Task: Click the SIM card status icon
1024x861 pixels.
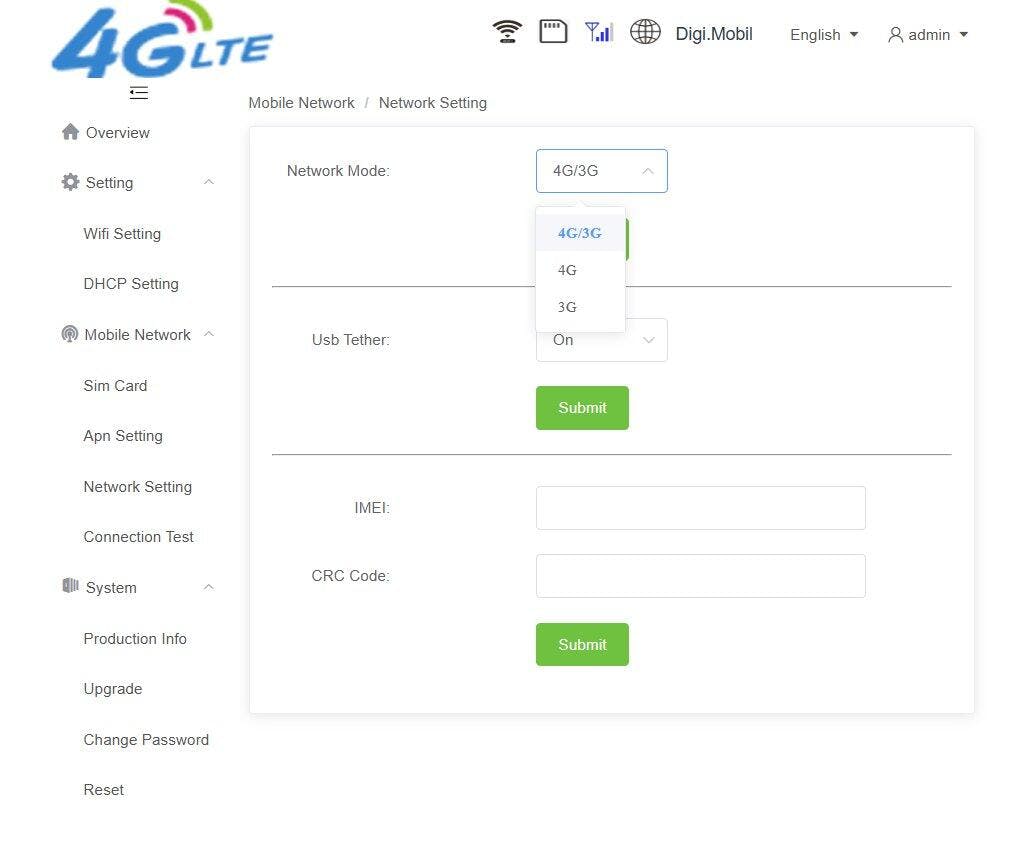Action: 553,32
